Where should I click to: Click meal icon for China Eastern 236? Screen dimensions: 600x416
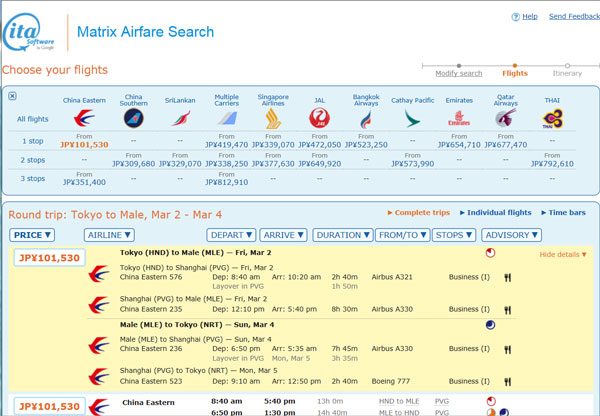coord(507,349)
